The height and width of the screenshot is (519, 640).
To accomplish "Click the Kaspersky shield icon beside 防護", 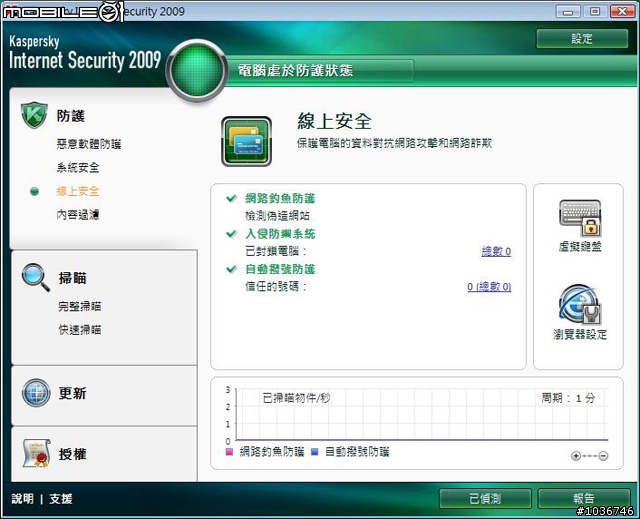I will point(34,115).
